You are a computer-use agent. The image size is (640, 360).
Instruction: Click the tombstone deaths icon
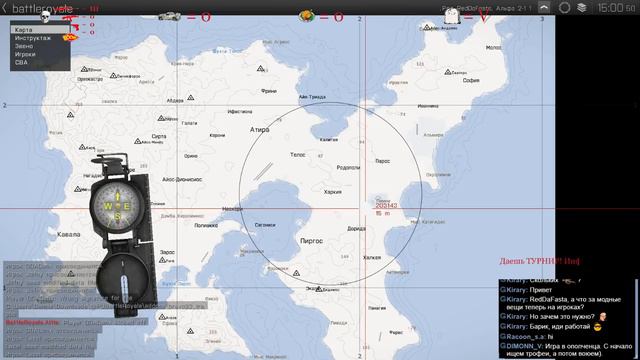click(452, 16)
